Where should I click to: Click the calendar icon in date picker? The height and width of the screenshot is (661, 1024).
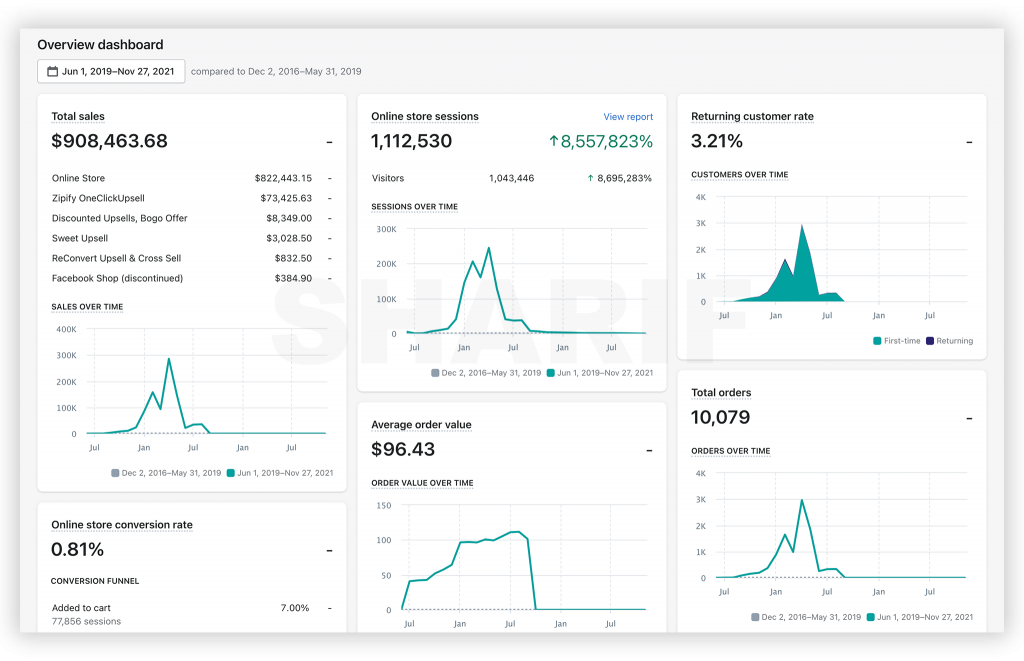tap(52, 71)
